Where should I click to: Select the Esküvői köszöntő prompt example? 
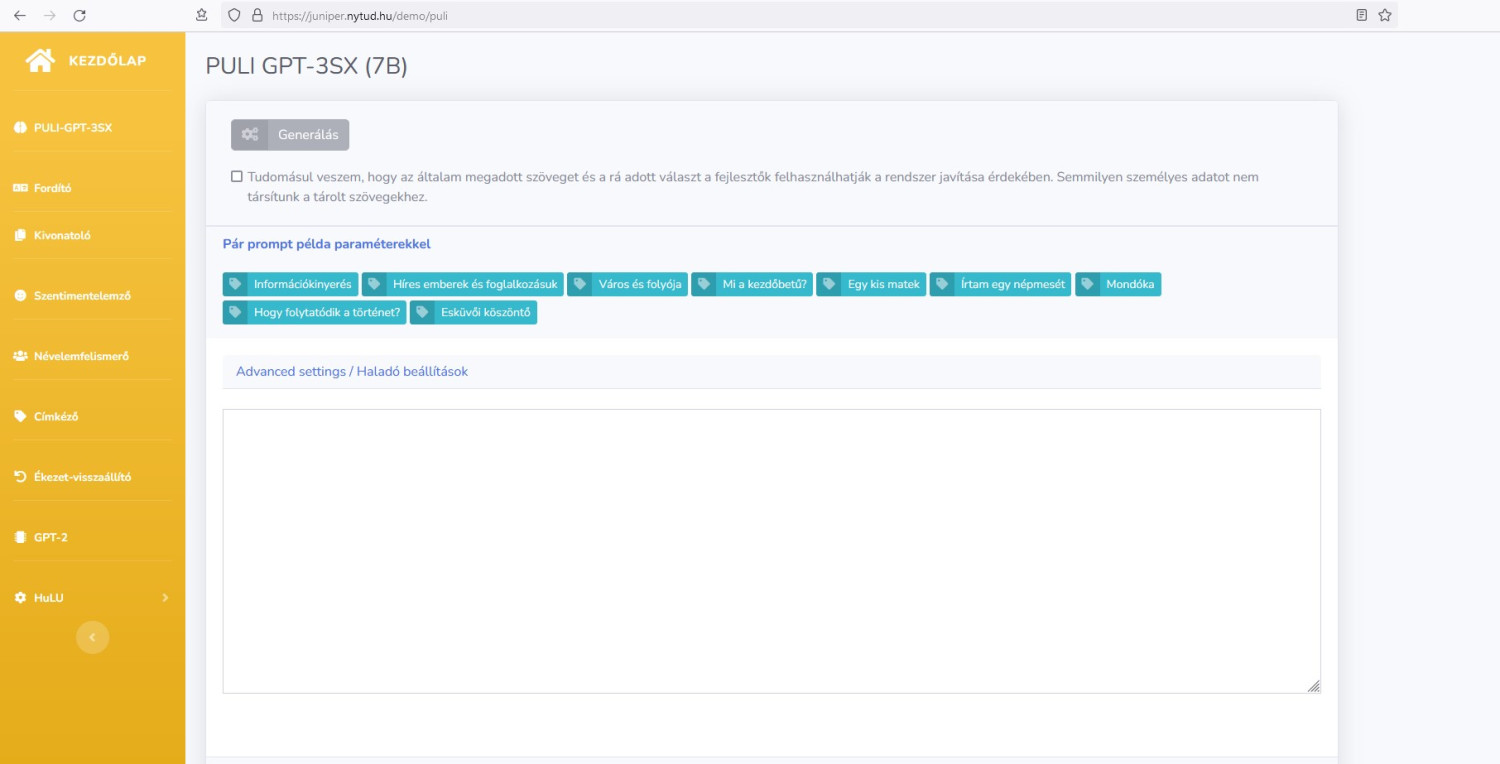[x=473, y=313]
